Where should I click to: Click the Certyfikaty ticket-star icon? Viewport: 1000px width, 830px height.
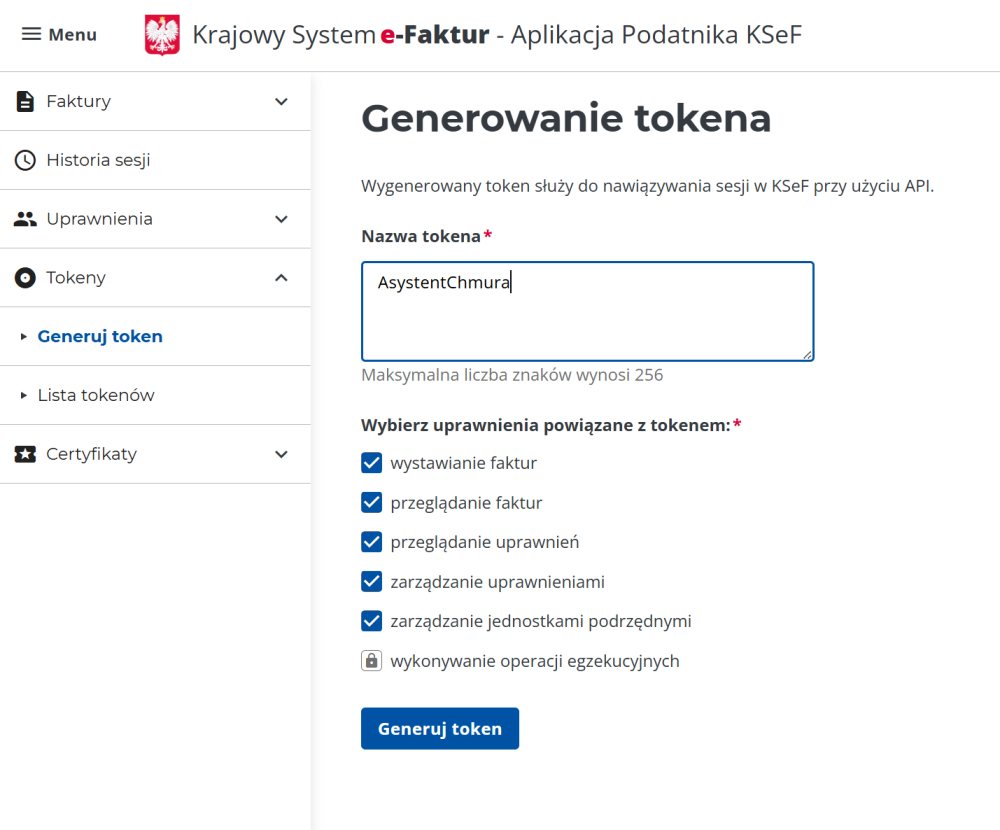[25, 454]
